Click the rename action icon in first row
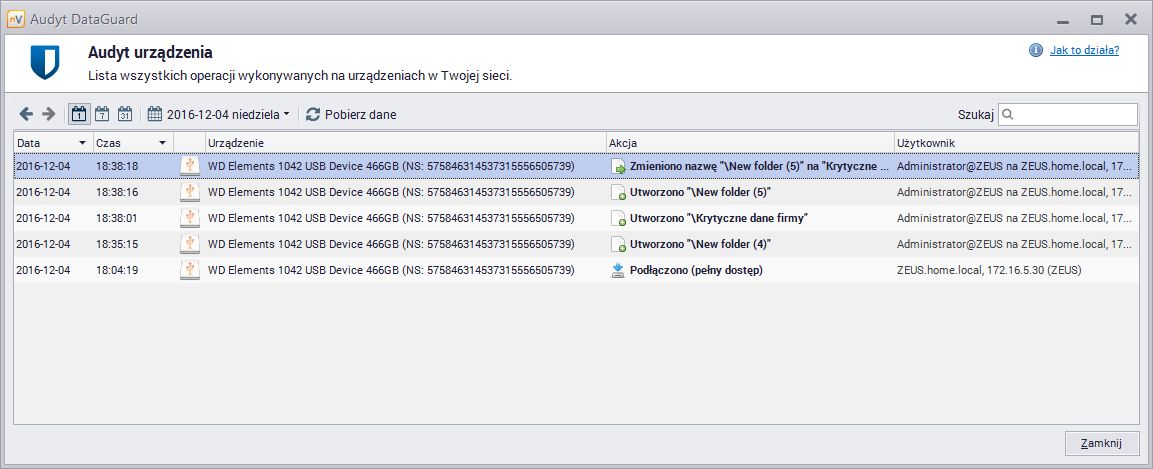The height and width of the screenshot is (469, 1153). tap(618, 166)
